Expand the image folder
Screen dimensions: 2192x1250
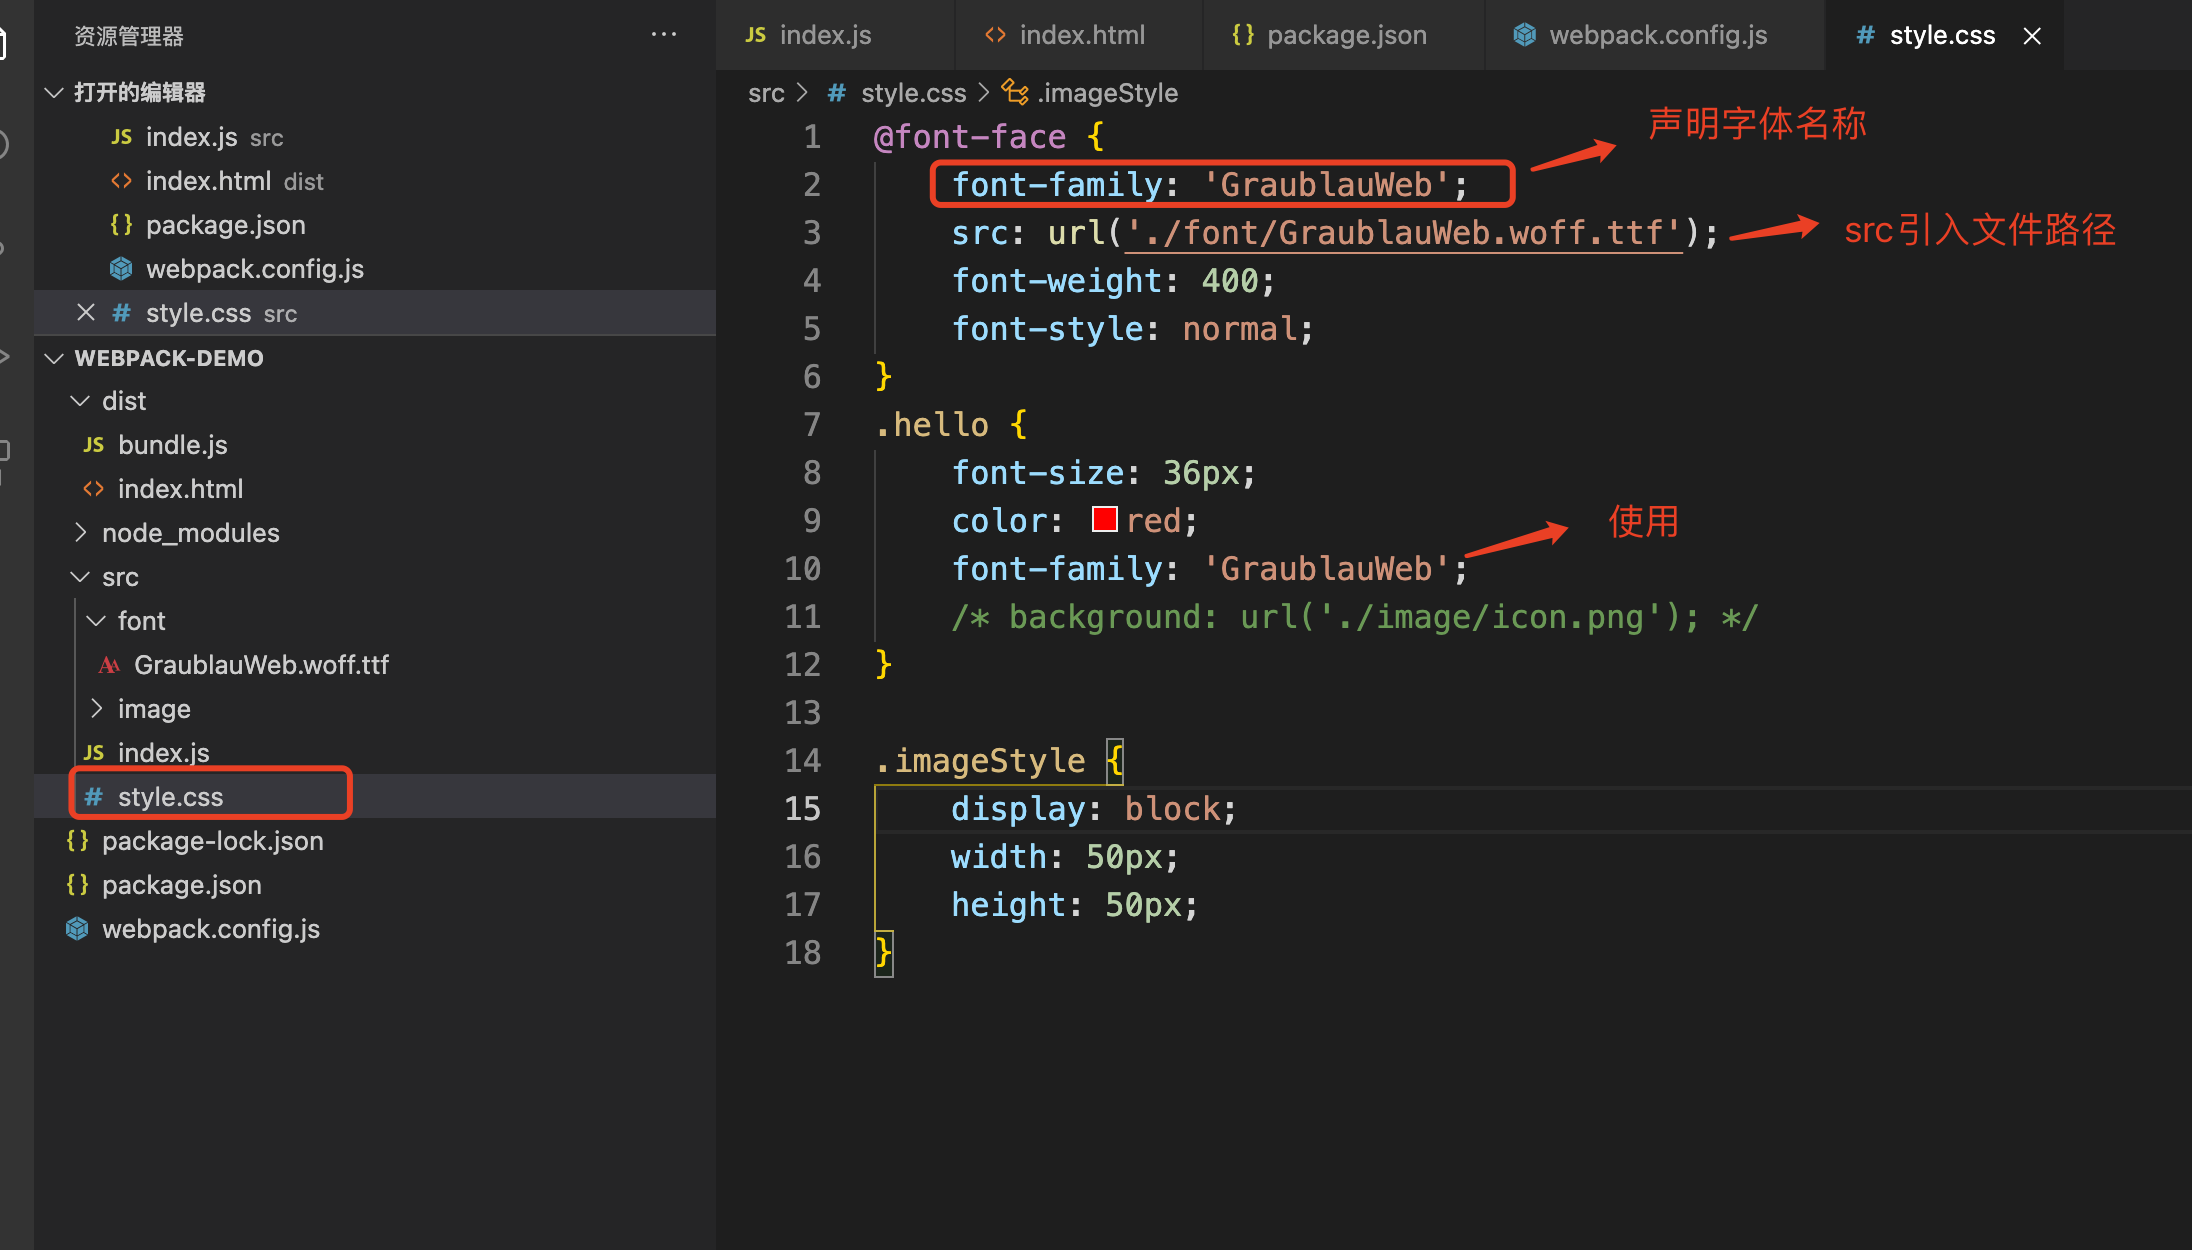point(97,709)
